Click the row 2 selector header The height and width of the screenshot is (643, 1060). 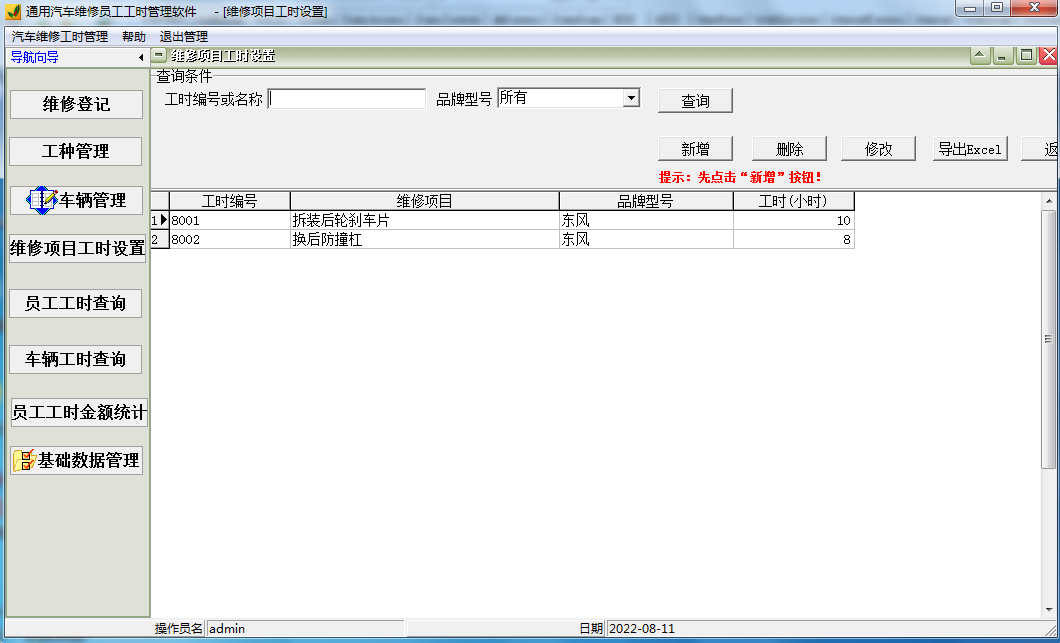[160, 239]
